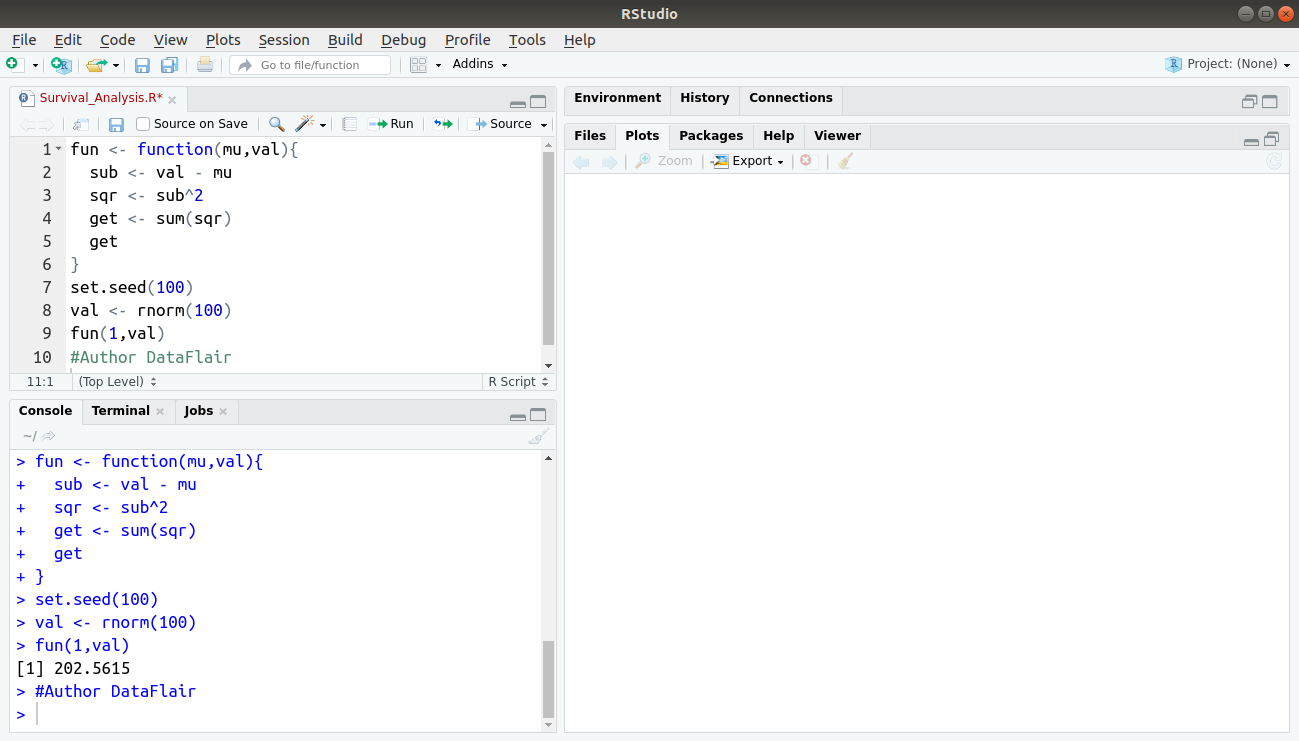Image resolution: width=1299 pixels, height=741 pixels.
Task: Close the Jobs tab
Action: click(x=223, y=412)
